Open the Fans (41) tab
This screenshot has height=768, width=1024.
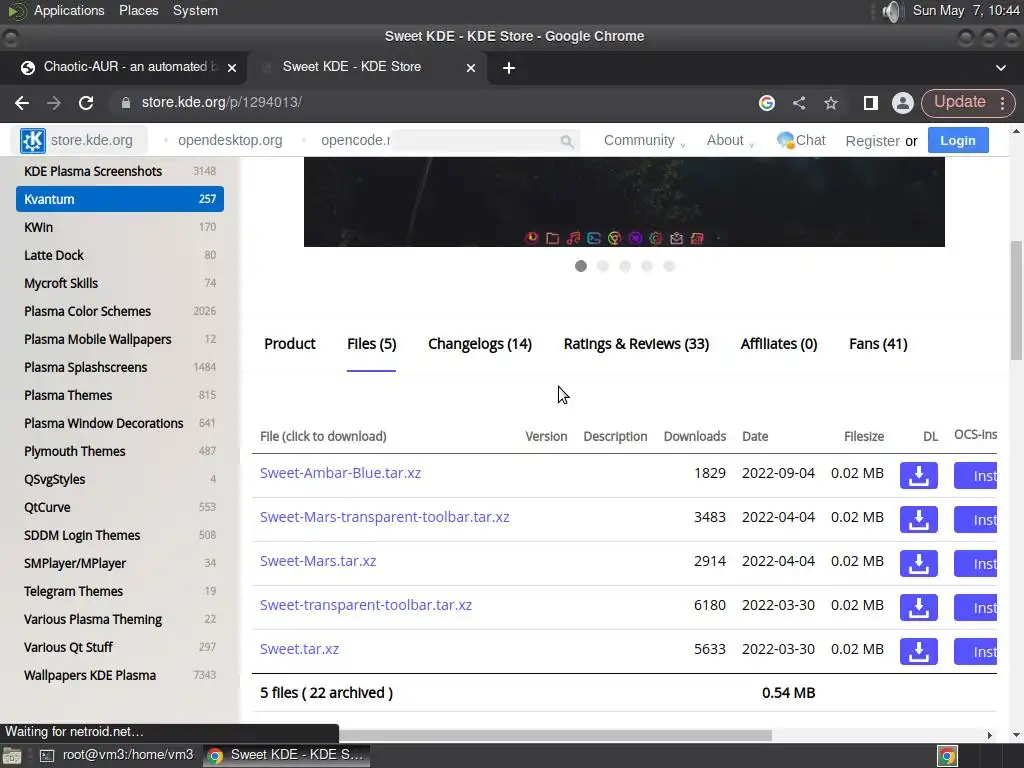point(878,344)
